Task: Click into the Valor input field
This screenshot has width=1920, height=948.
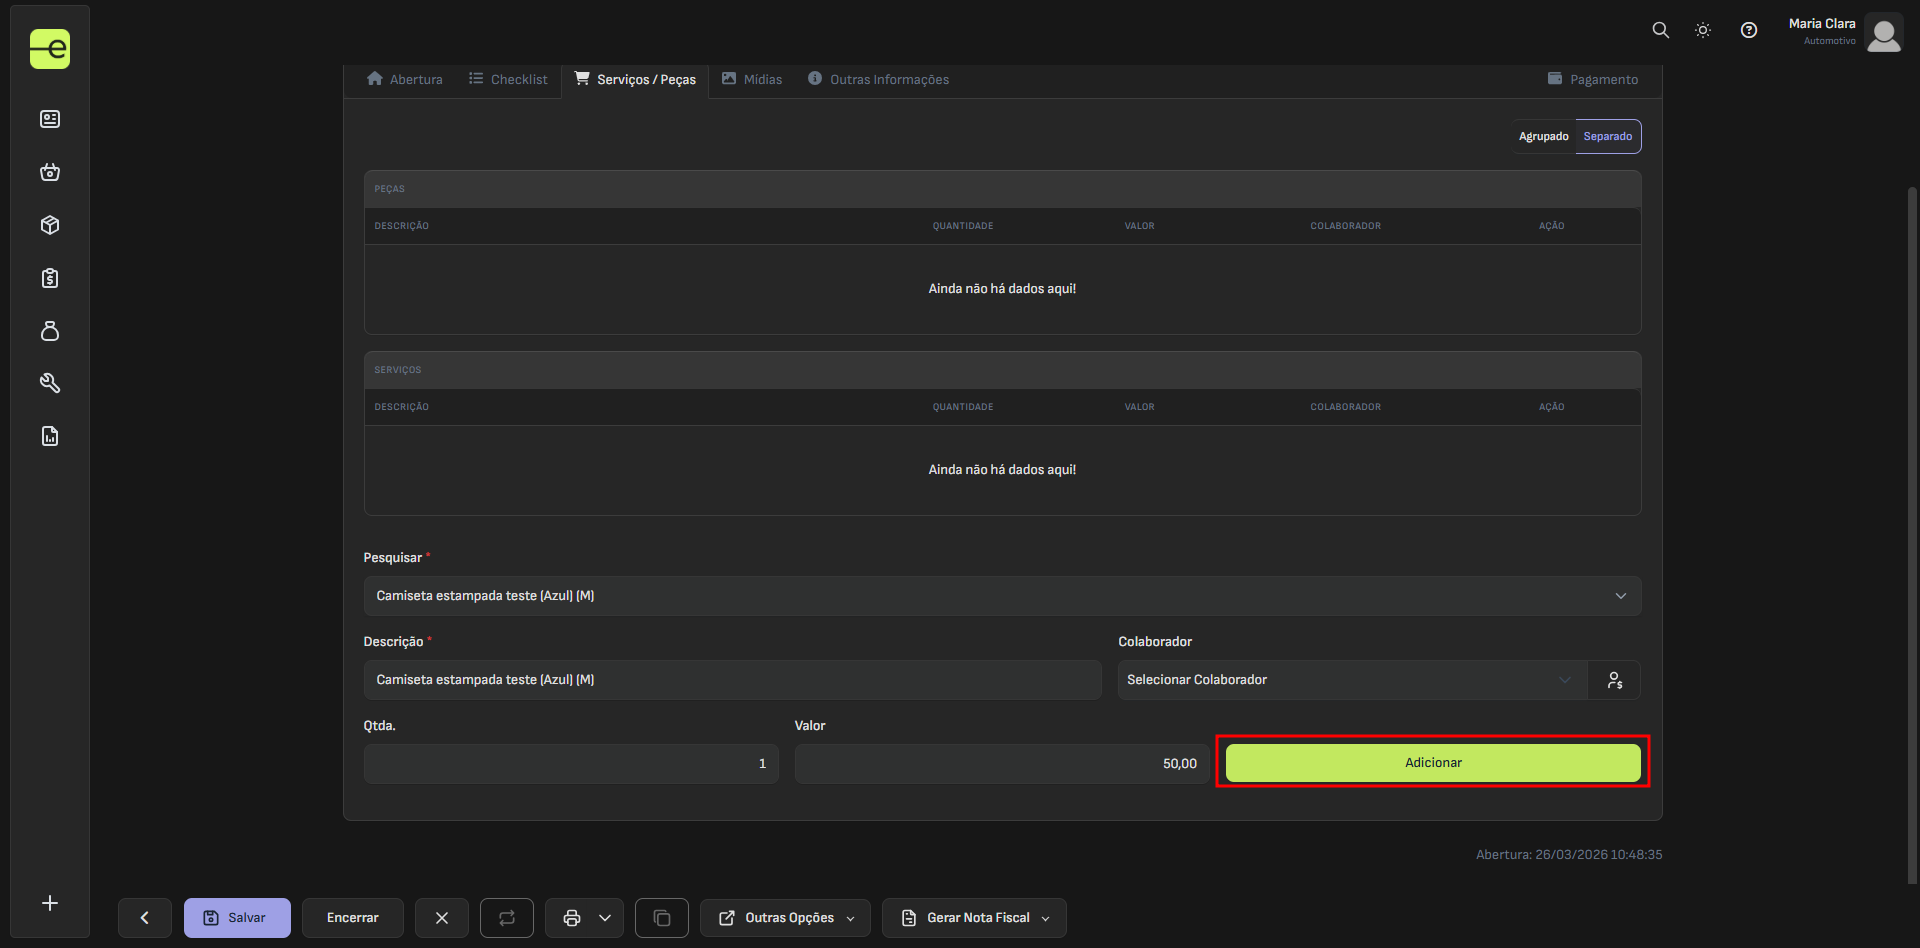Action: [x=1000, y=764]
